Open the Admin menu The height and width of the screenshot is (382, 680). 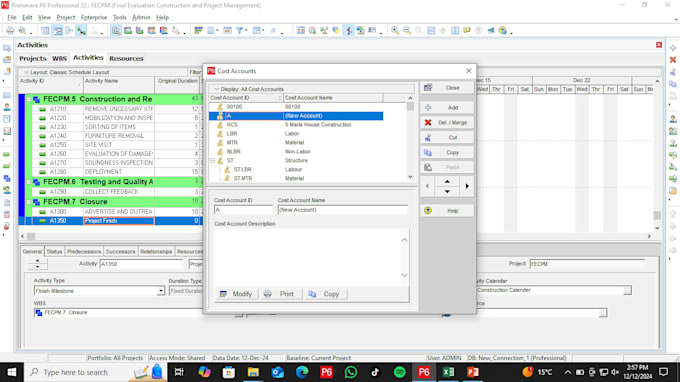click(x=141, y=17)
